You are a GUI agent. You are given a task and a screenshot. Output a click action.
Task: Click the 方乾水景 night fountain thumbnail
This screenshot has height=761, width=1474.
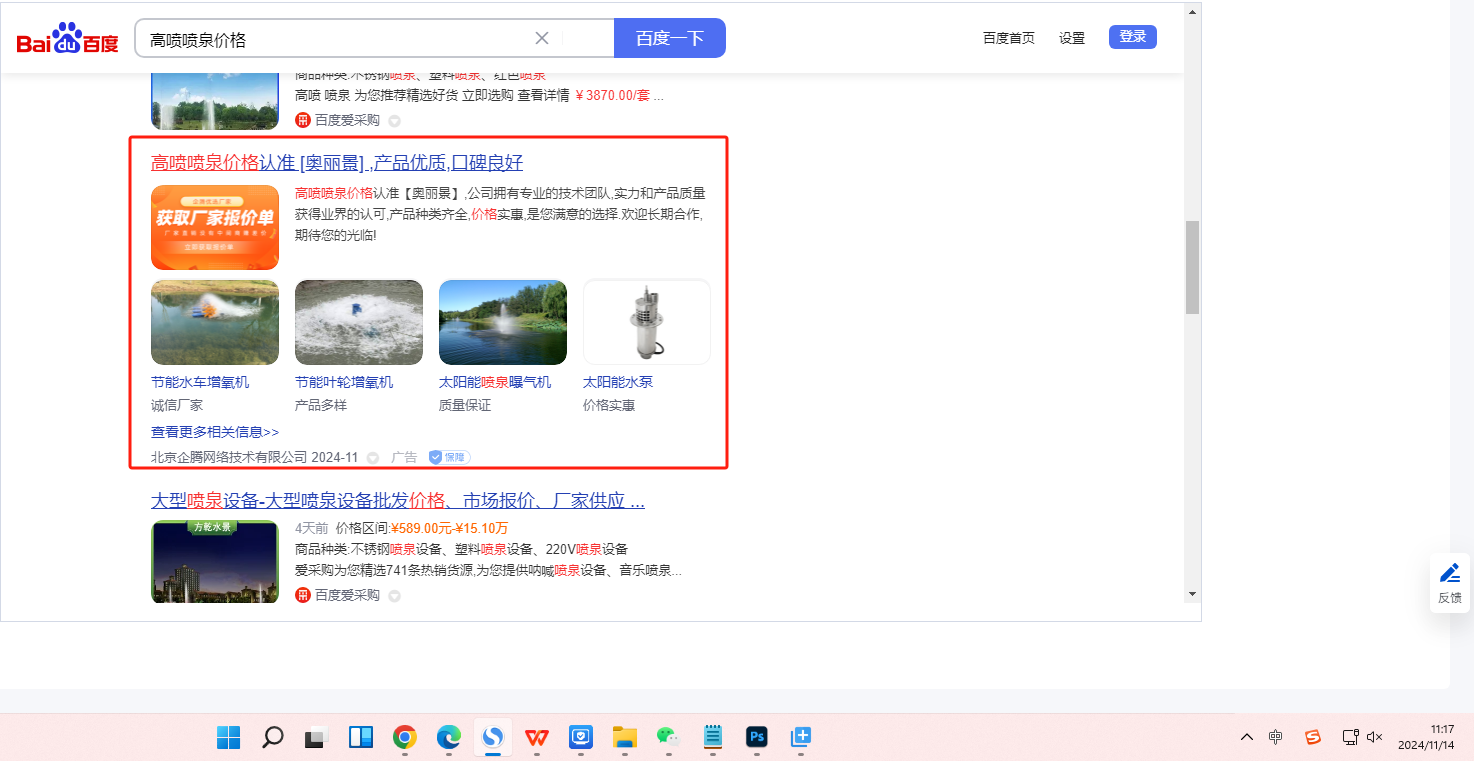[215, 562]
